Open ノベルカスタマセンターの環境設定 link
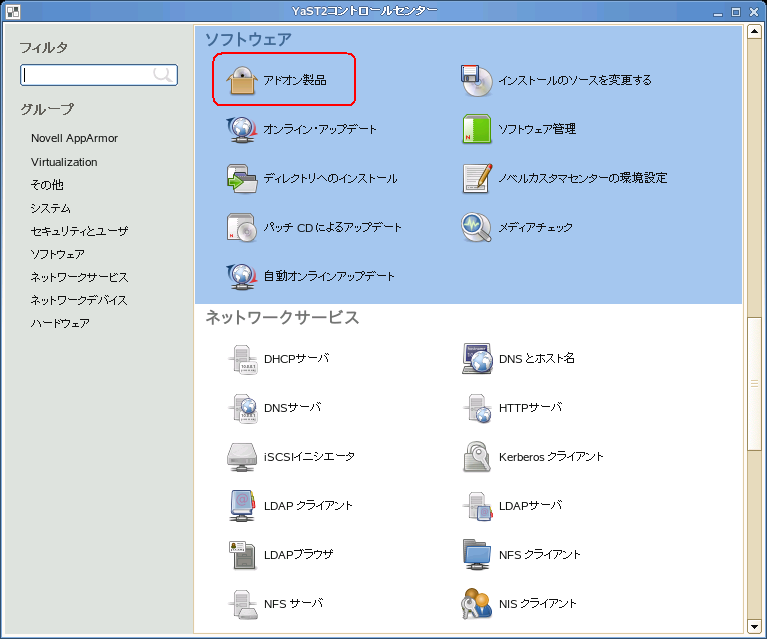The width and height of the screenshot is (767, 639). (477, 178)
